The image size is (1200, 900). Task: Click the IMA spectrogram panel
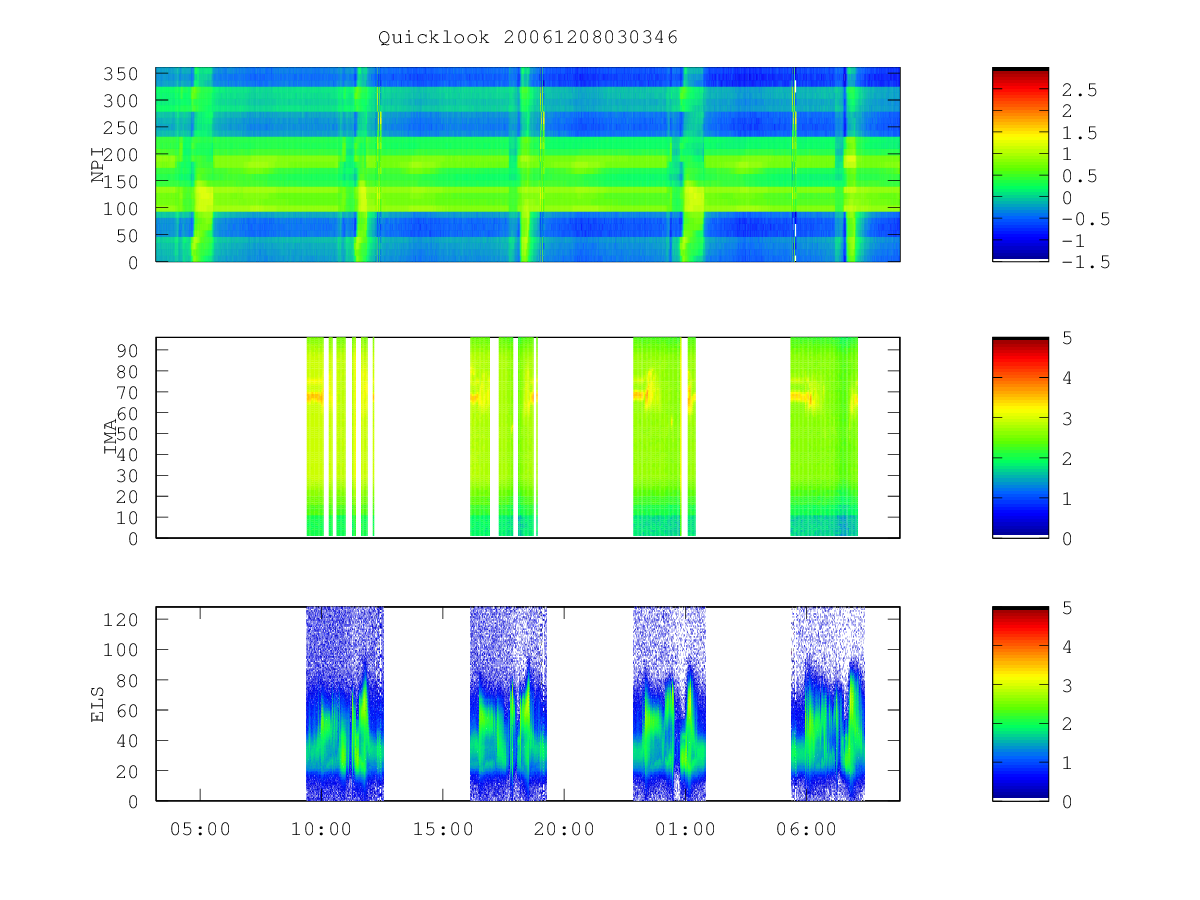(528, 437)
